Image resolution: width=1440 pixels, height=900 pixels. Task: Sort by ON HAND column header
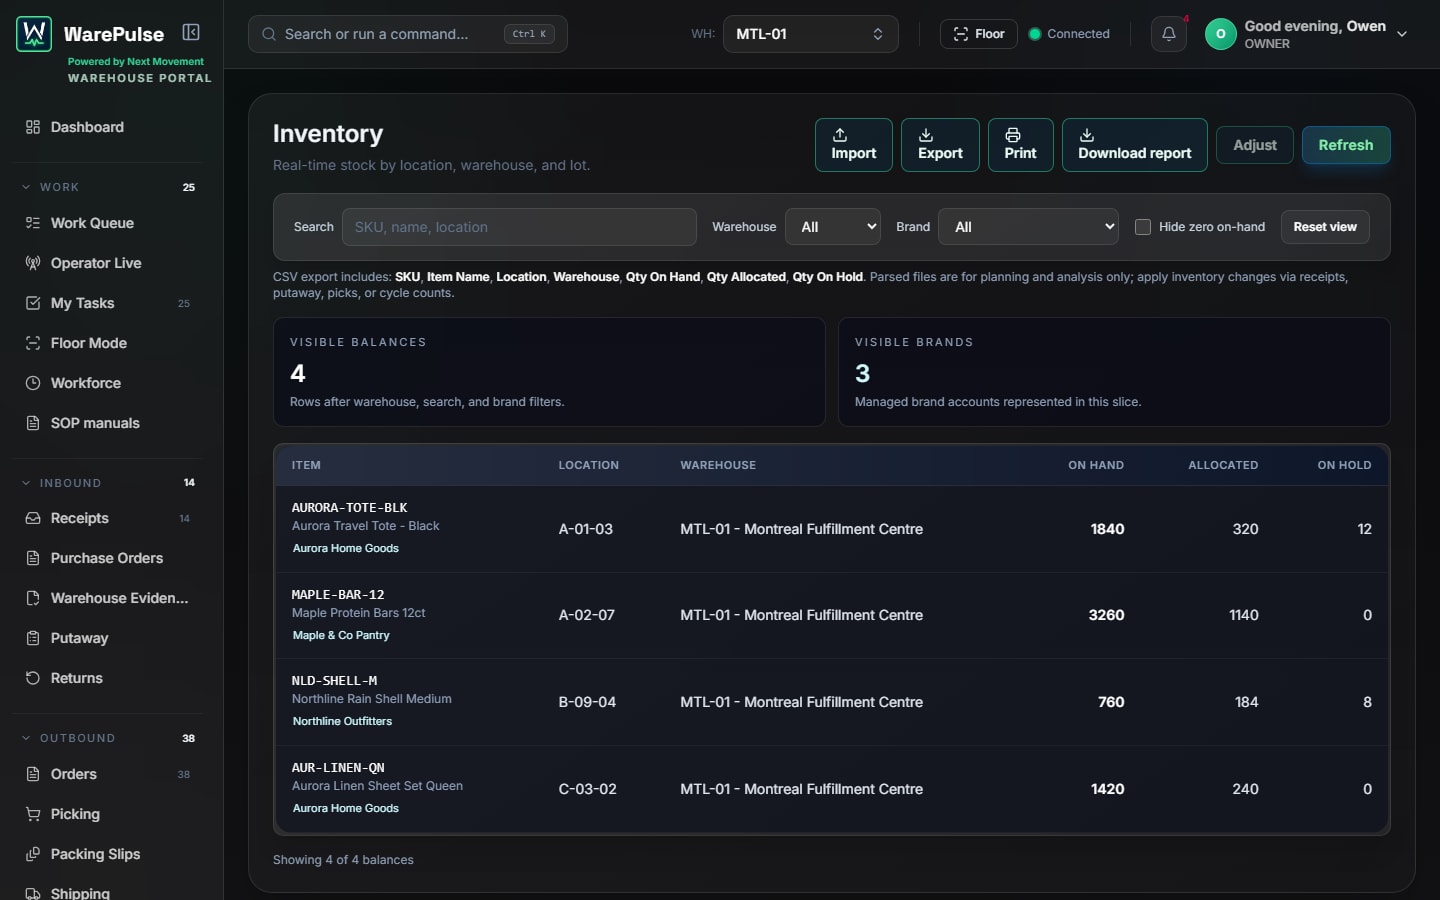[x=1096, y=465]
